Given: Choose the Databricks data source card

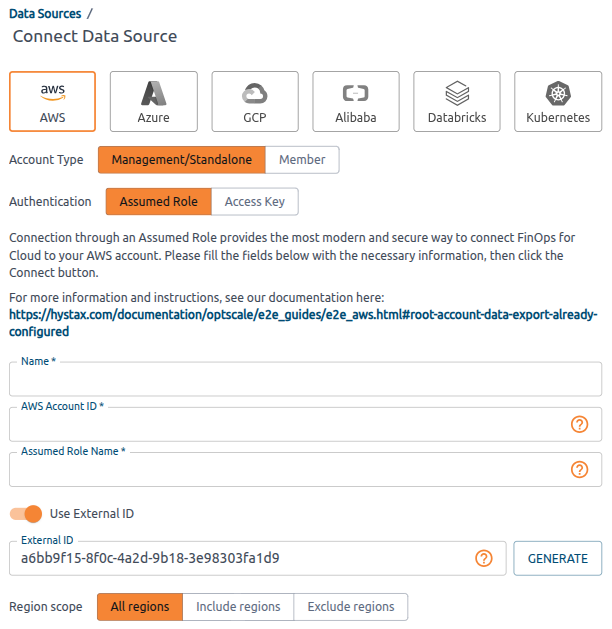Looking at the screenshot, I should pos(457,101).
